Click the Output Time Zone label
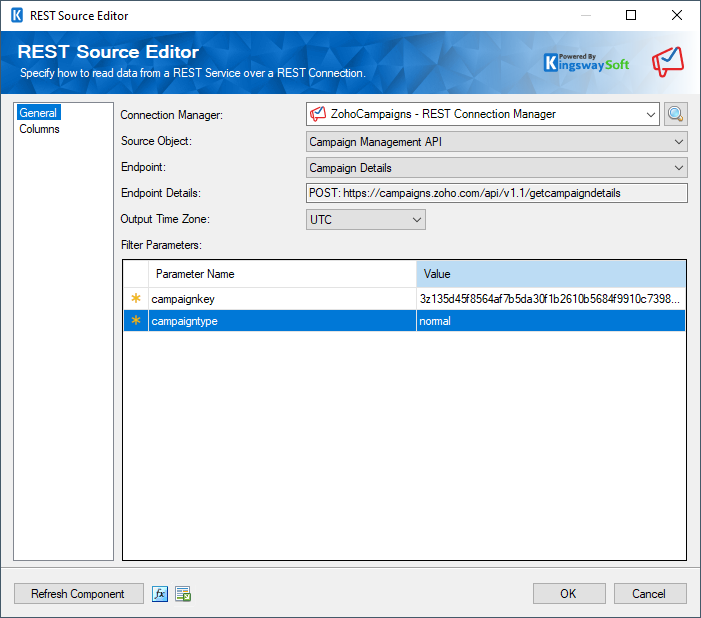The image size is (701, 618). click(x=165, y=219)
